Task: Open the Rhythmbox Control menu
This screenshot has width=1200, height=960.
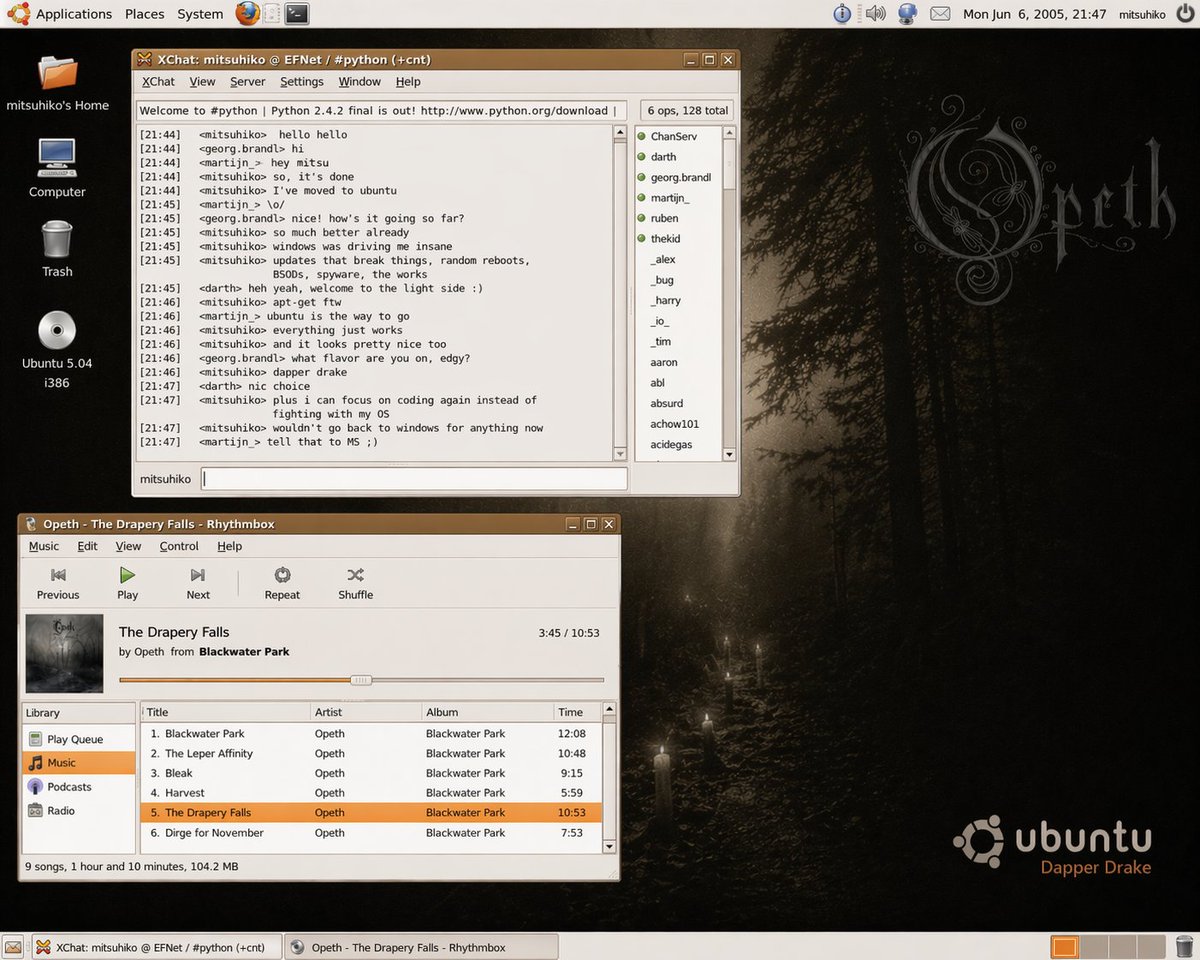Action: click(x=179, y=546)
